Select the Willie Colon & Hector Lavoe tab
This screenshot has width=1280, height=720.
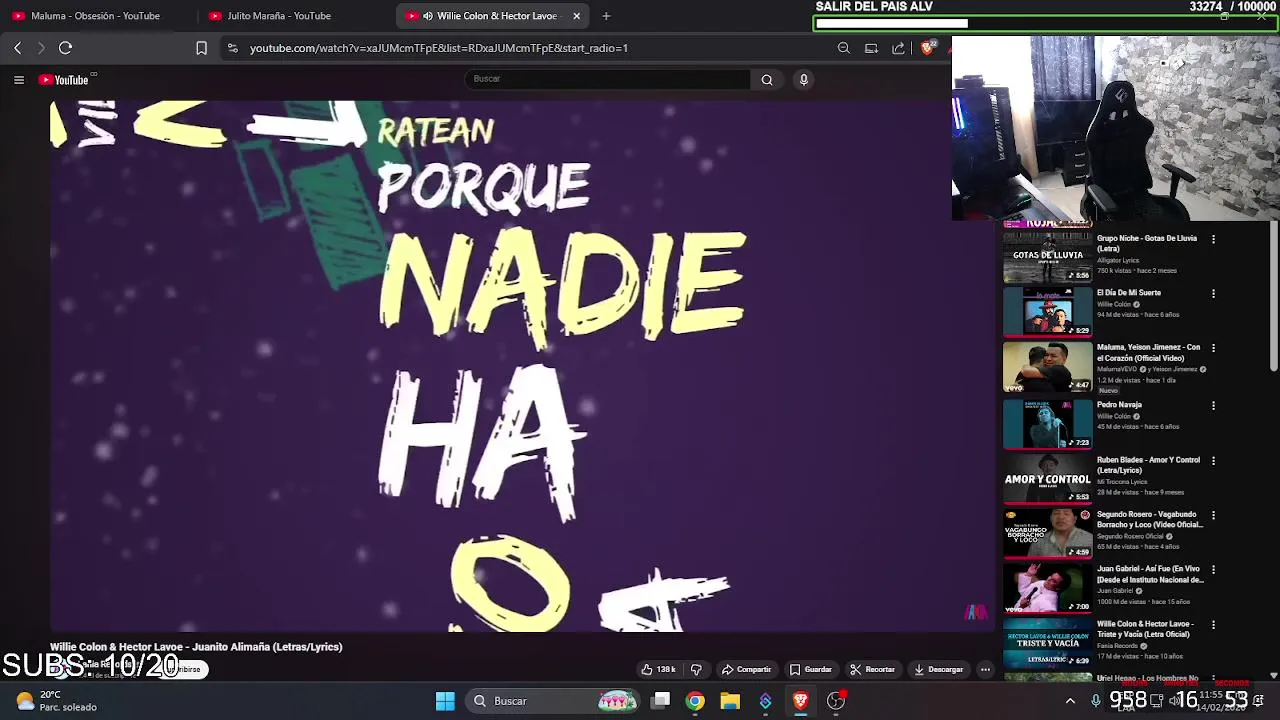(x=483, y=16)
